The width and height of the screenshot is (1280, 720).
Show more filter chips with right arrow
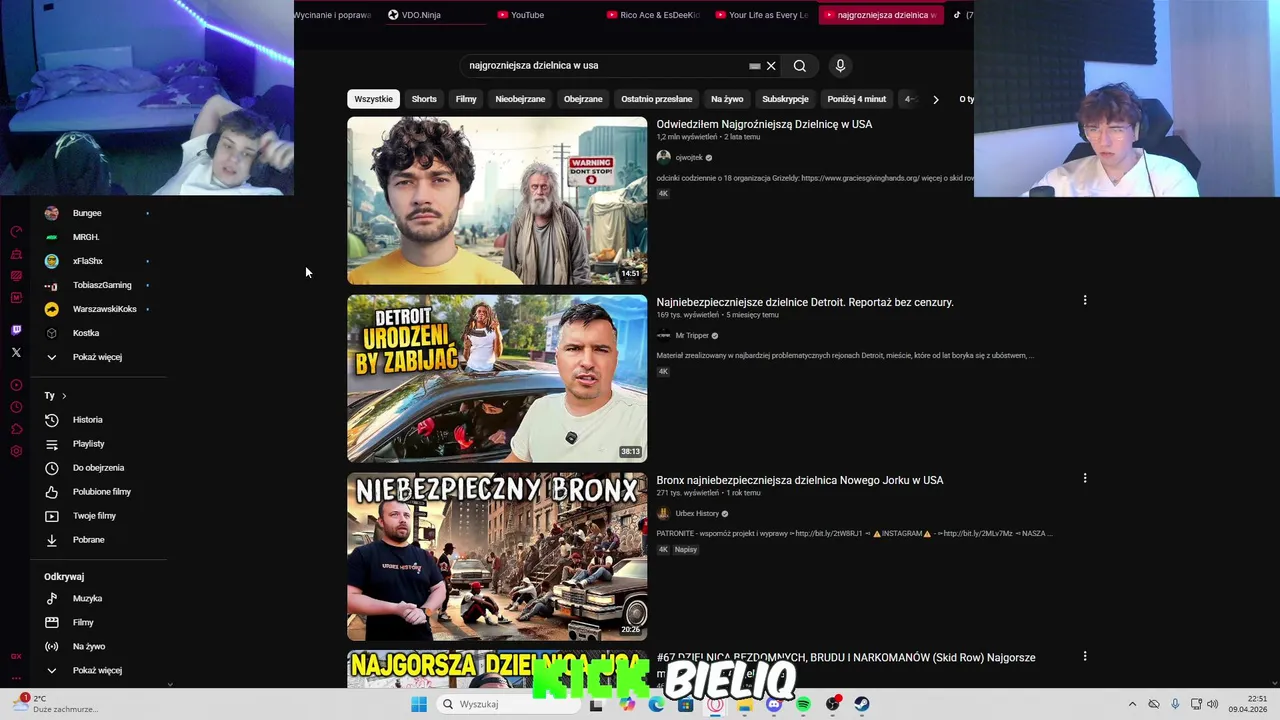pos(935,99)
